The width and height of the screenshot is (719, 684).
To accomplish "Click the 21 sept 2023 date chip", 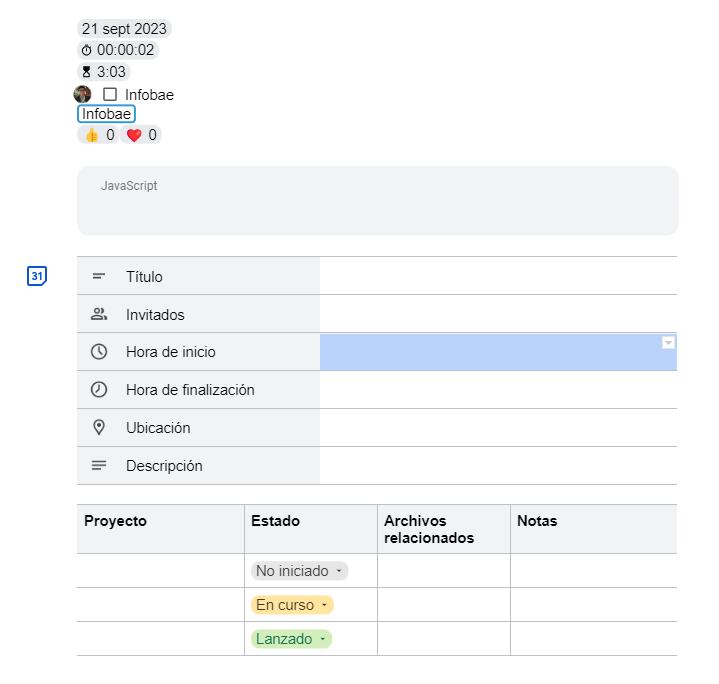I will pos(124,28).
